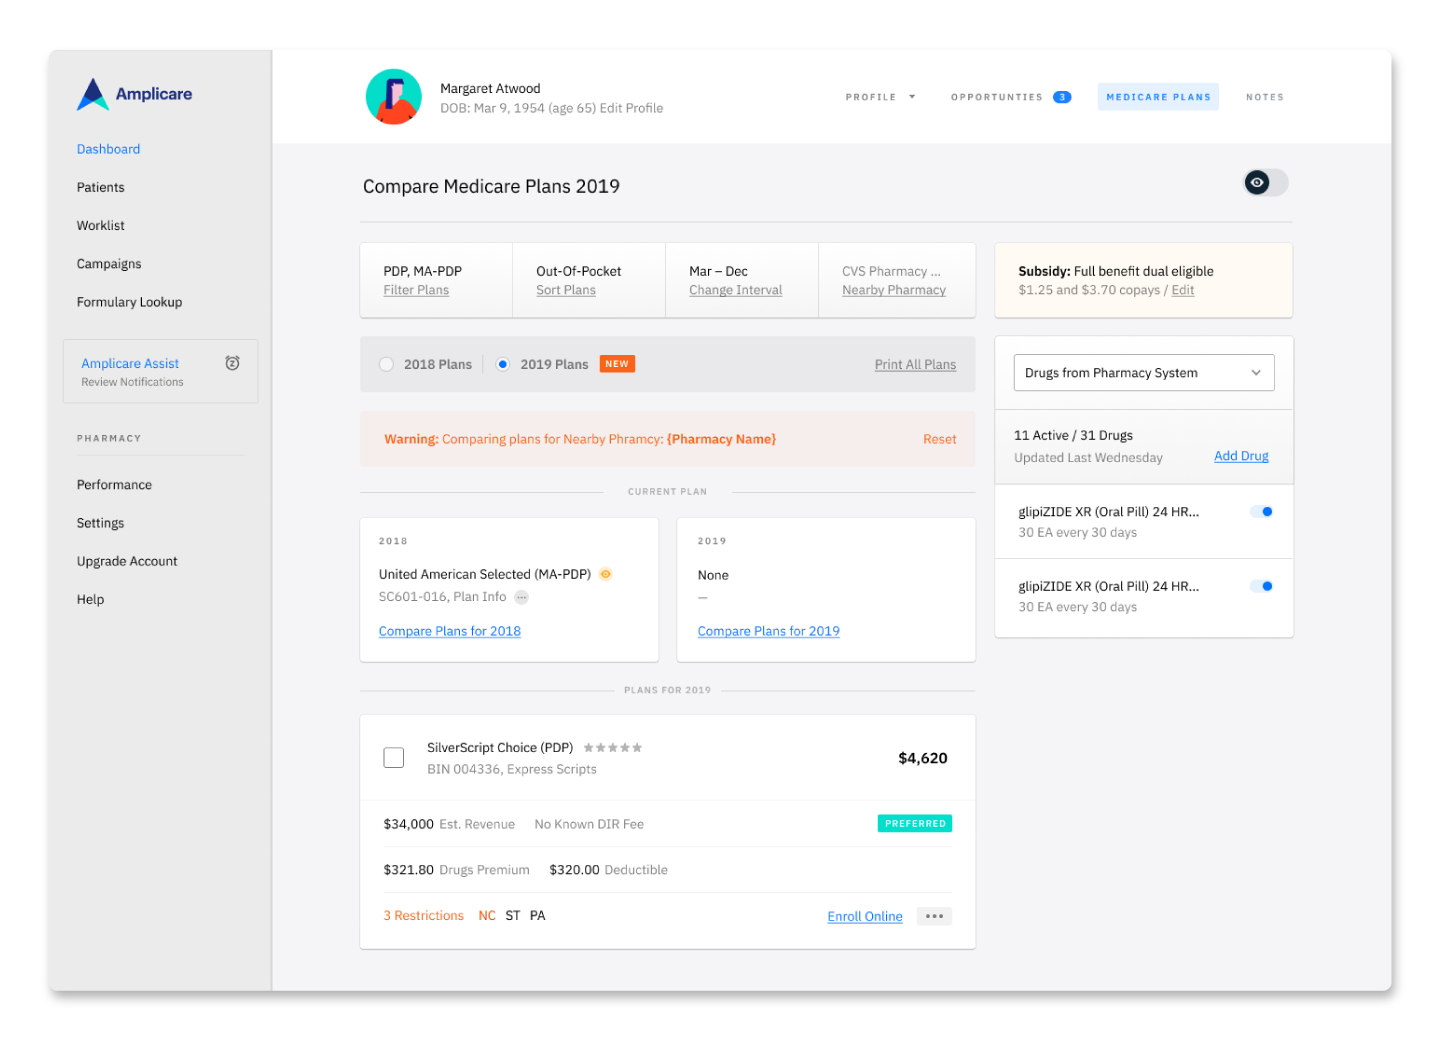Click the ST restriction tag

(x=513, y=916)
